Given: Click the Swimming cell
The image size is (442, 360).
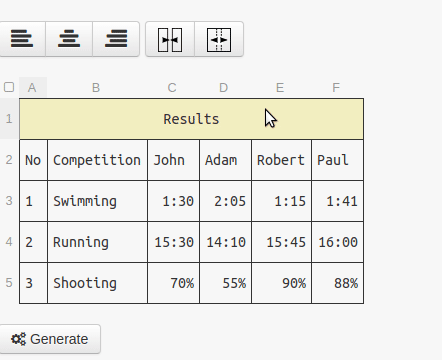Looking at the screenshot, I should click(x=97, y=201).
